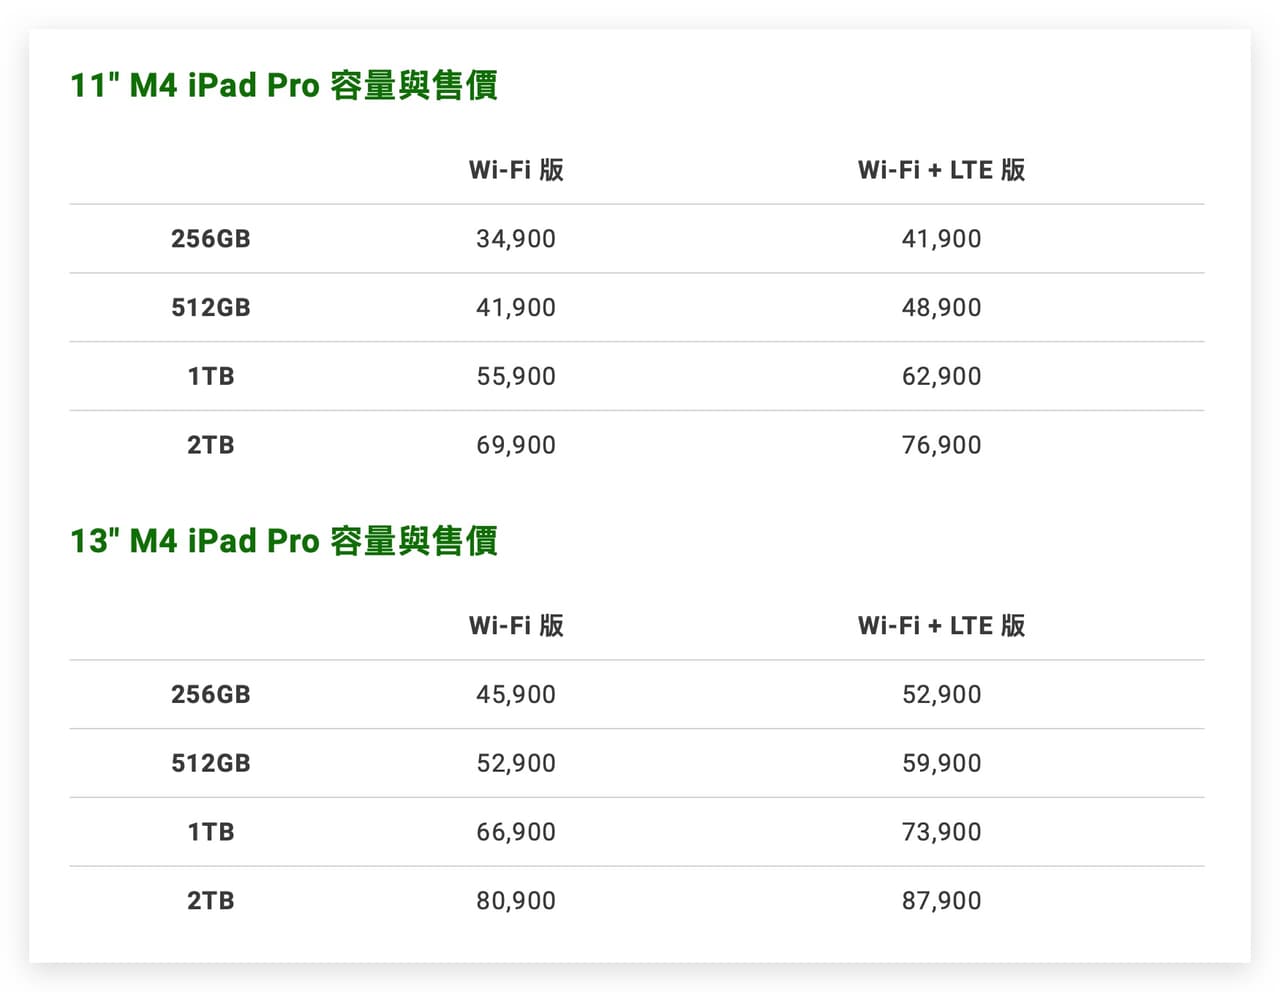Screen dimensions: 1280x992
Task: Select 52,900 in the 13" 256GB row
Action: click(x=941, y=695)
